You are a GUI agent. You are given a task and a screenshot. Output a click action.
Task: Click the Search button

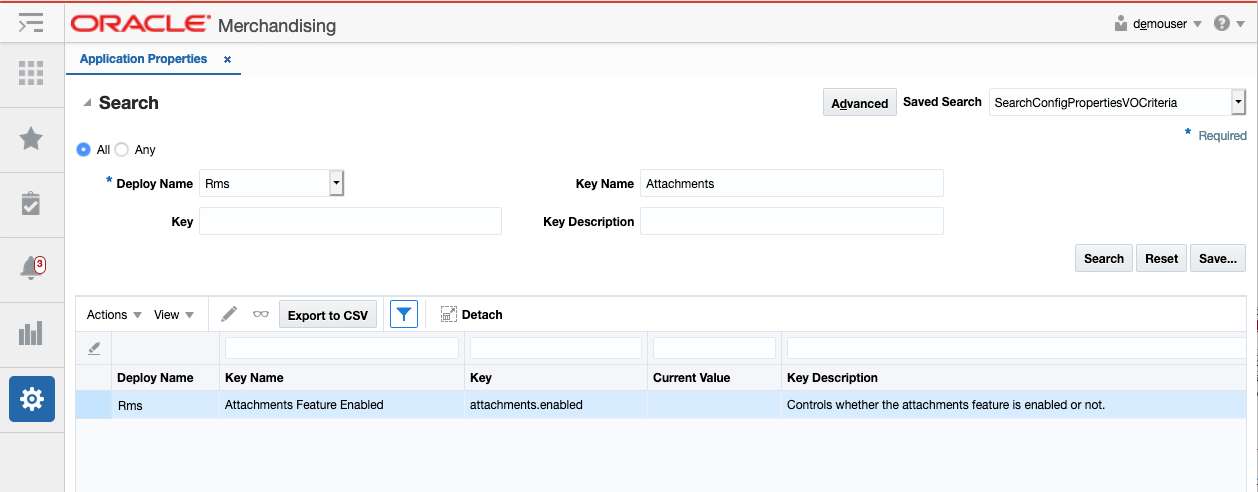[1104, 258]
